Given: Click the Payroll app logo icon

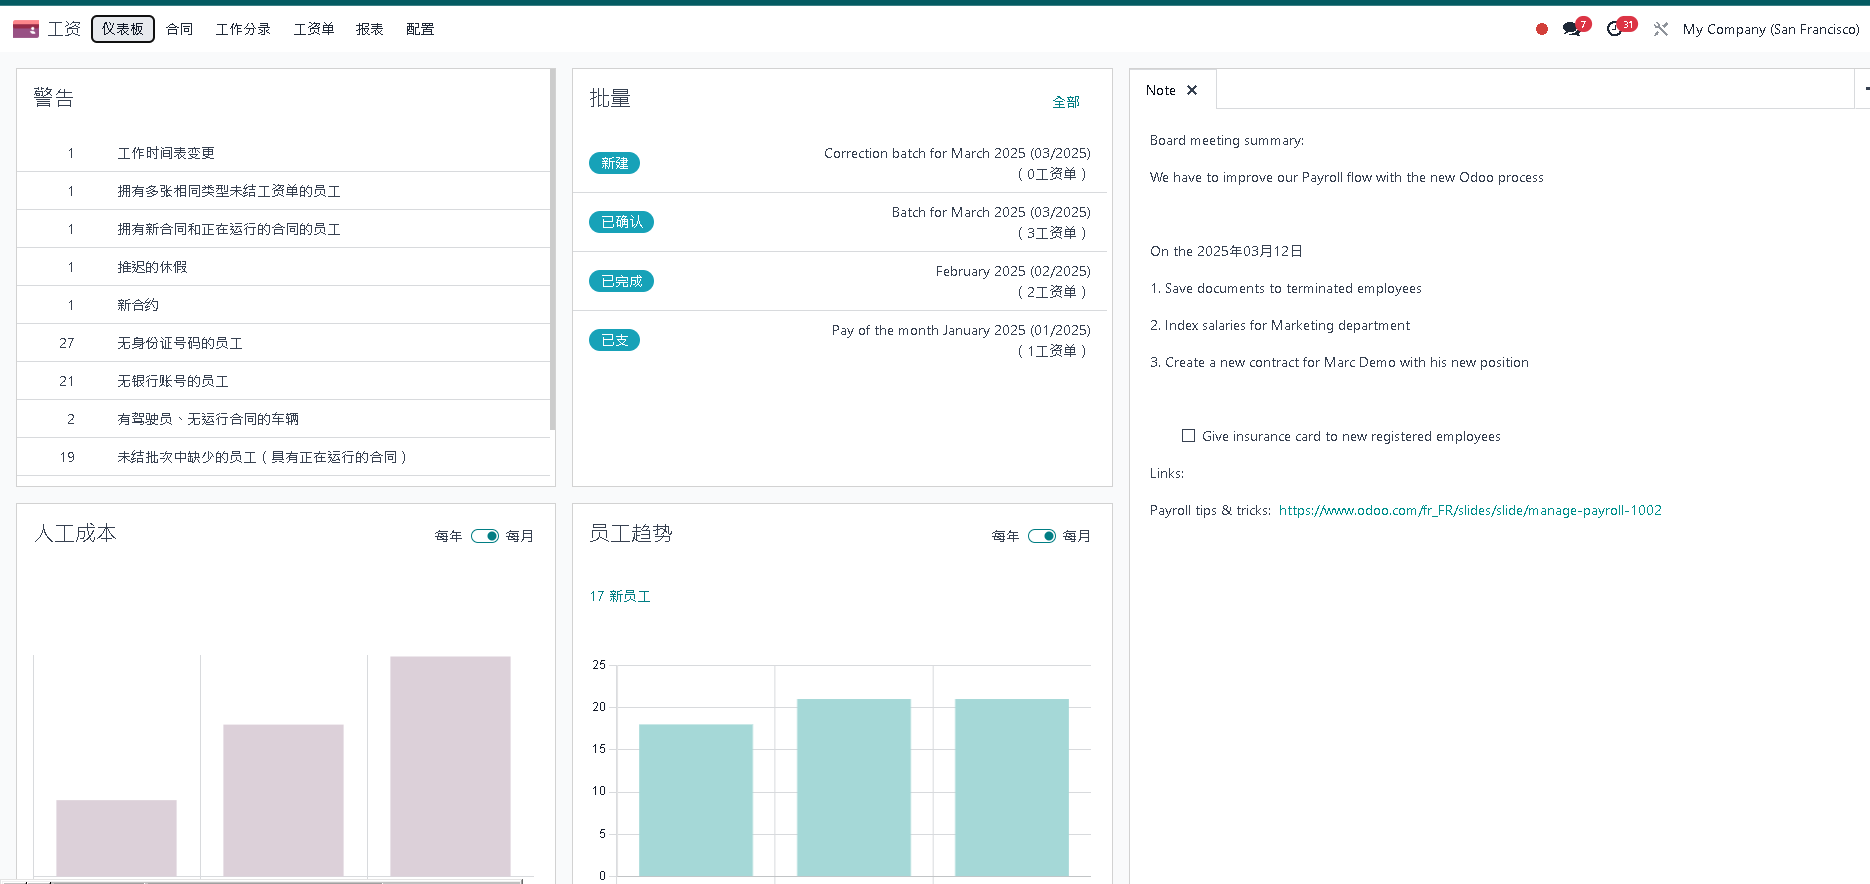Looking at the screenshot, I should (x=26, y=29).
